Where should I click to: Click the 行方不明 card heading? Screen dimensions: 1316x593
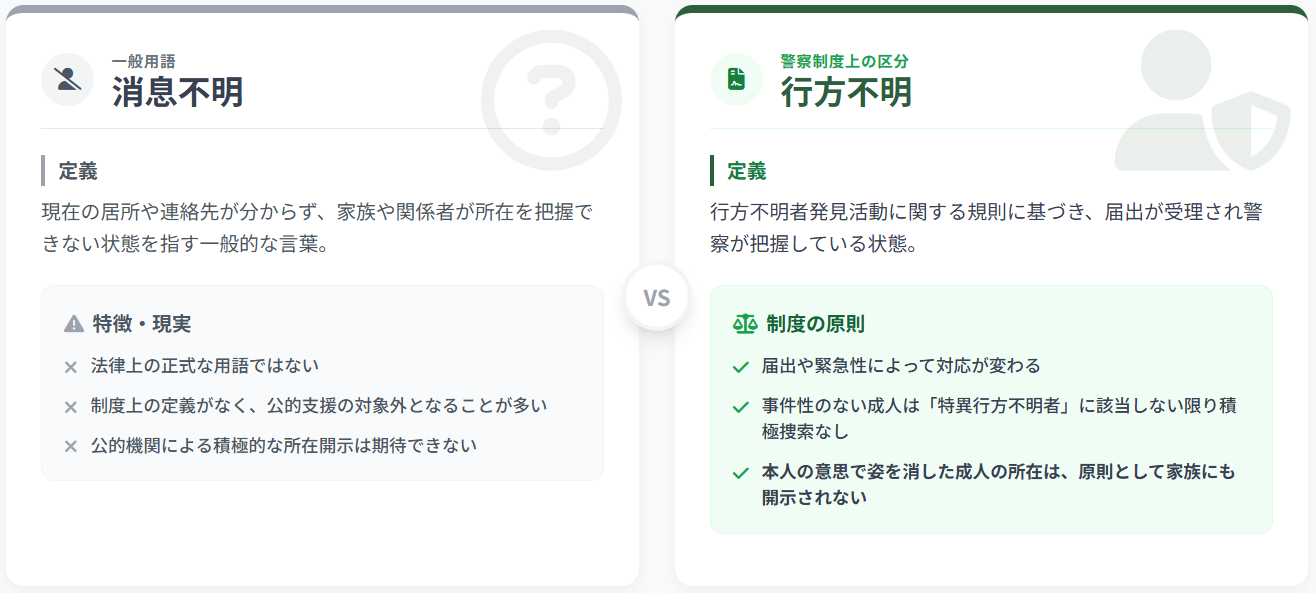[846, 92]
